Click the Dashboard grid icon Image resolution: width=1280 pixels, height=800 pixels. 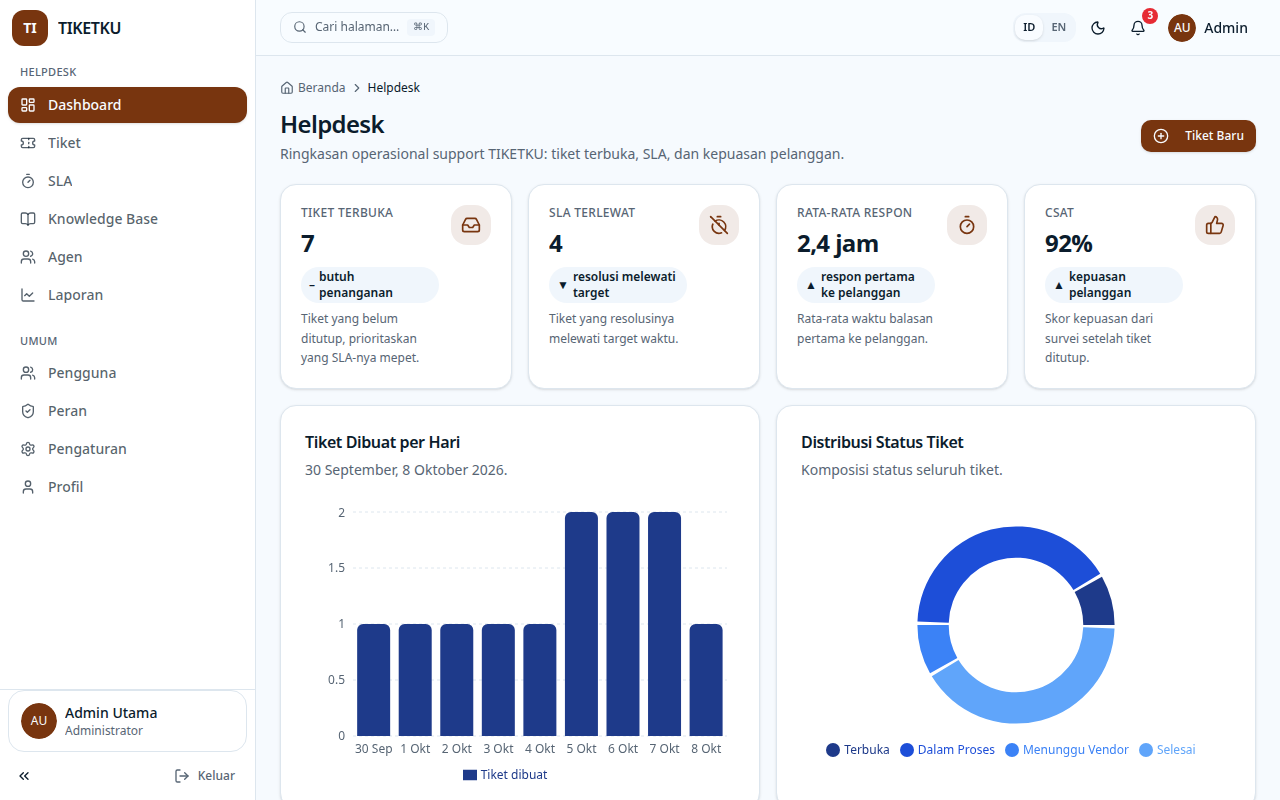coord(28,105)
